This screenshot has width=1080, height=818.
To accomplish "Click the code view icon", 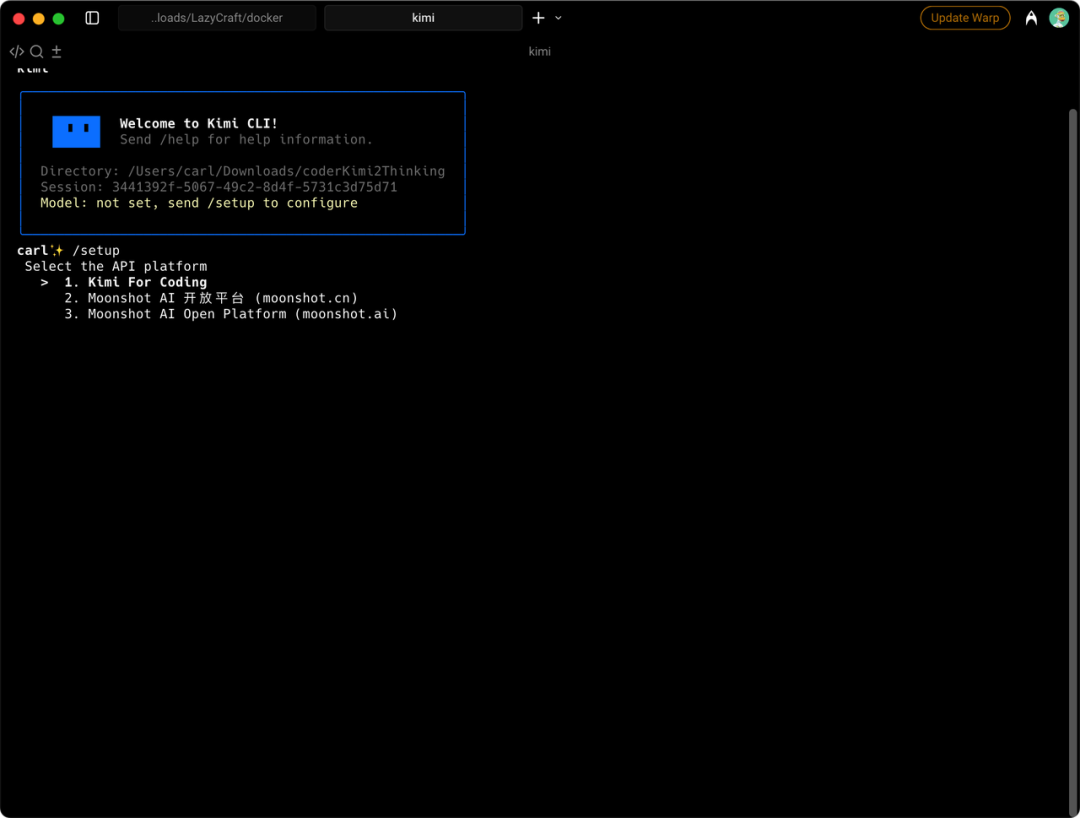I will coord(17,52).
